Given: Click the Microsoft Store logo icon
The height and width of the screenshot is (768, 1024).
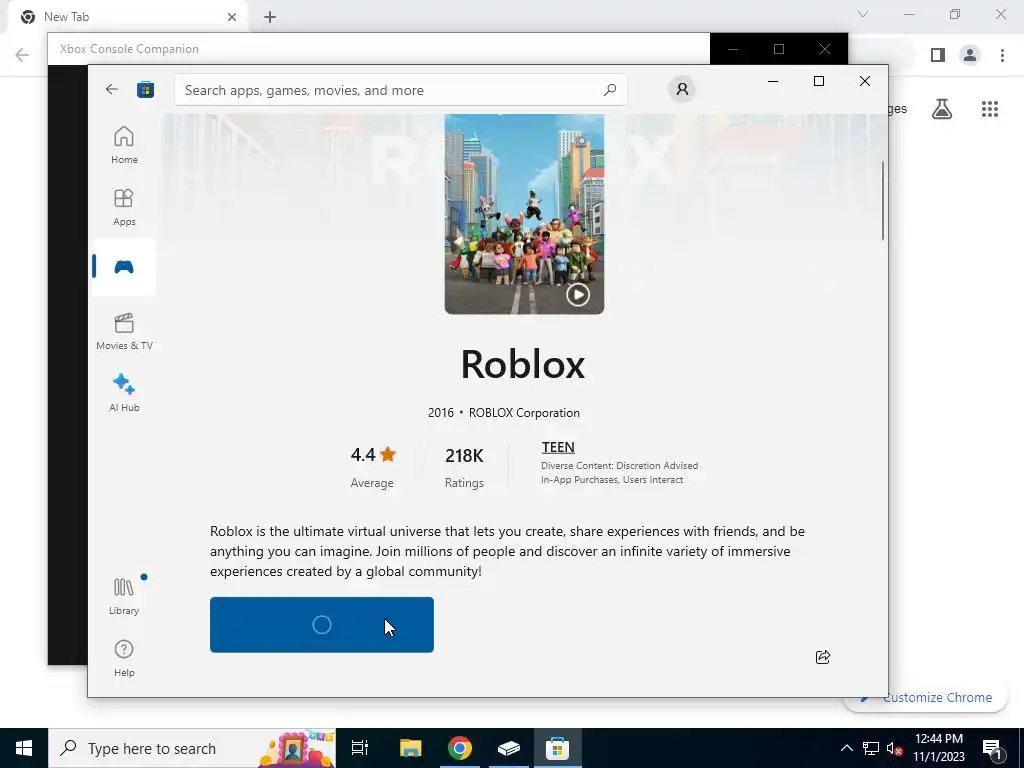Looking at the screenshot, I should tap(145, 89).
